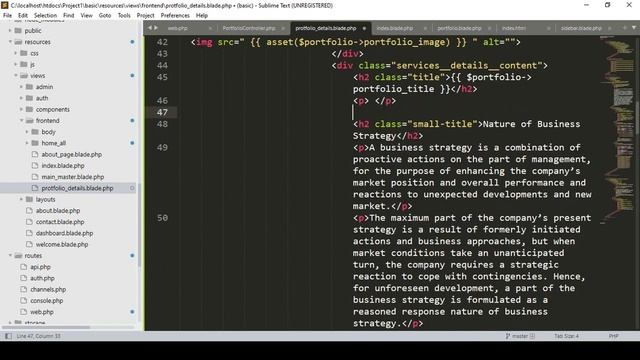Screen dimensions: 640x360
Task: Open main_master.blade.php in the sidebar
Action: [73, 177]
